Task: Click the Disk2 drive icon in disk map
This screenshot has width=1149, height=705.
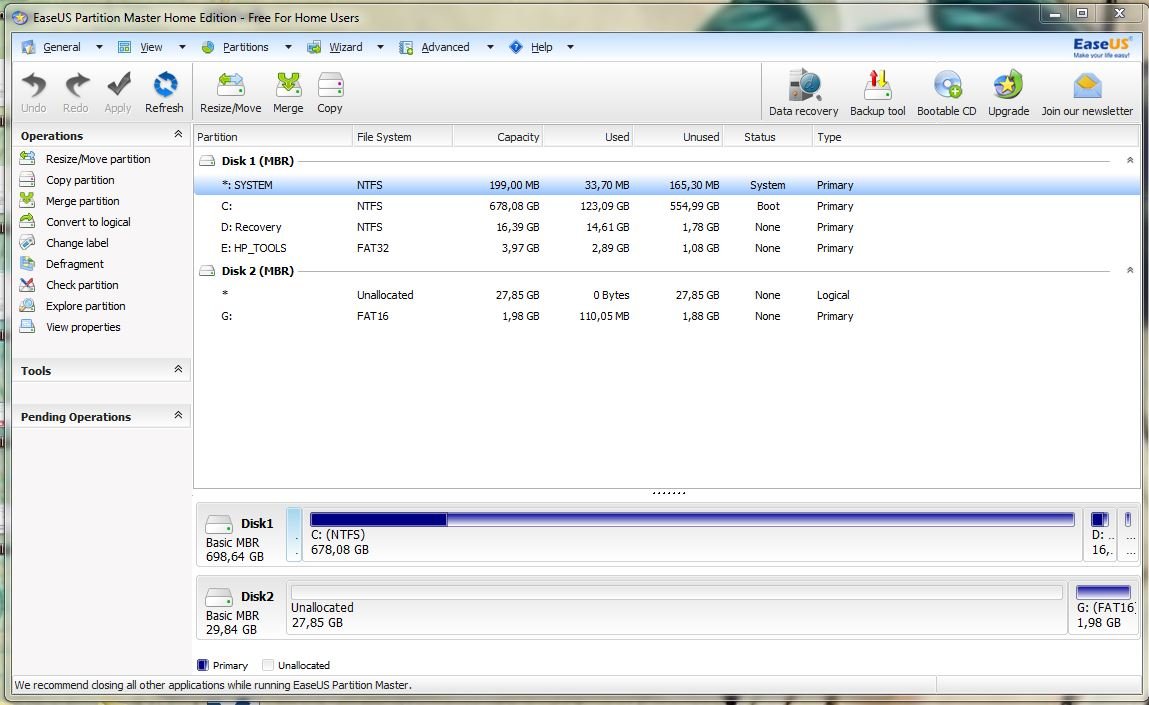Action: (218, 597)
